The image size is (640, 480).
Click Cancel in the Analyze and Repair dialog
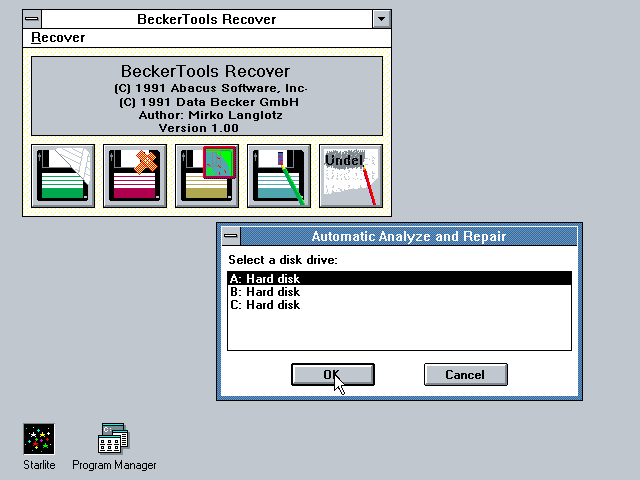coord(466,374)
